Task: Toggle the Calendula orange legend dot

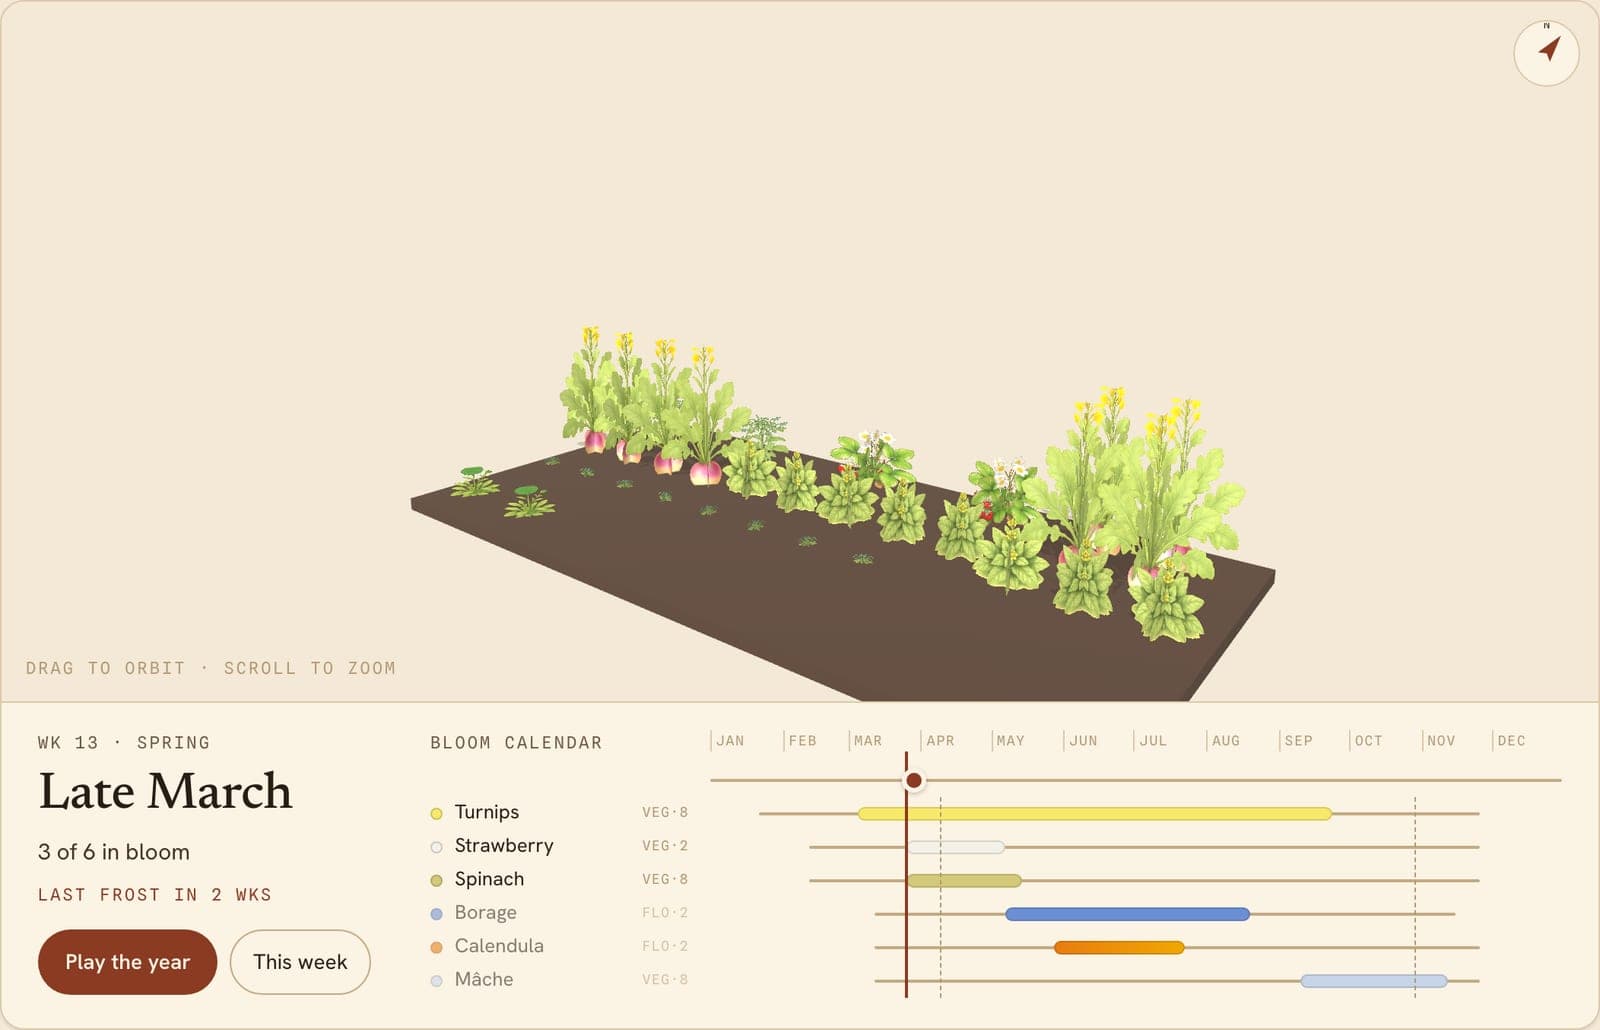Action: click(436, 947)
